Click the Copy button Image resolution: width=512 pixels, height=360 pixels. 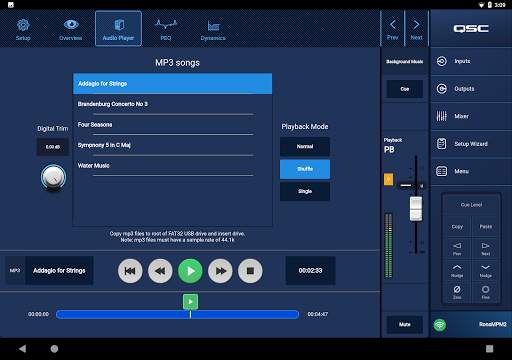tap(457, 227)
